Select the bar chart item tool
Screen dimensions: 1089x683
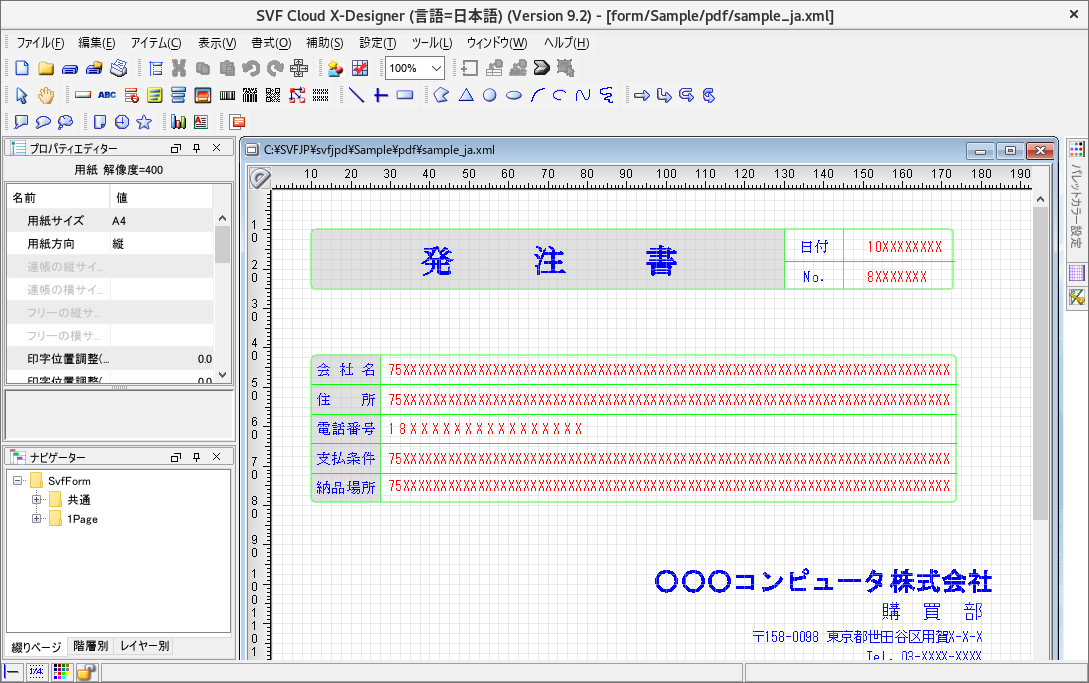(178, 121)
